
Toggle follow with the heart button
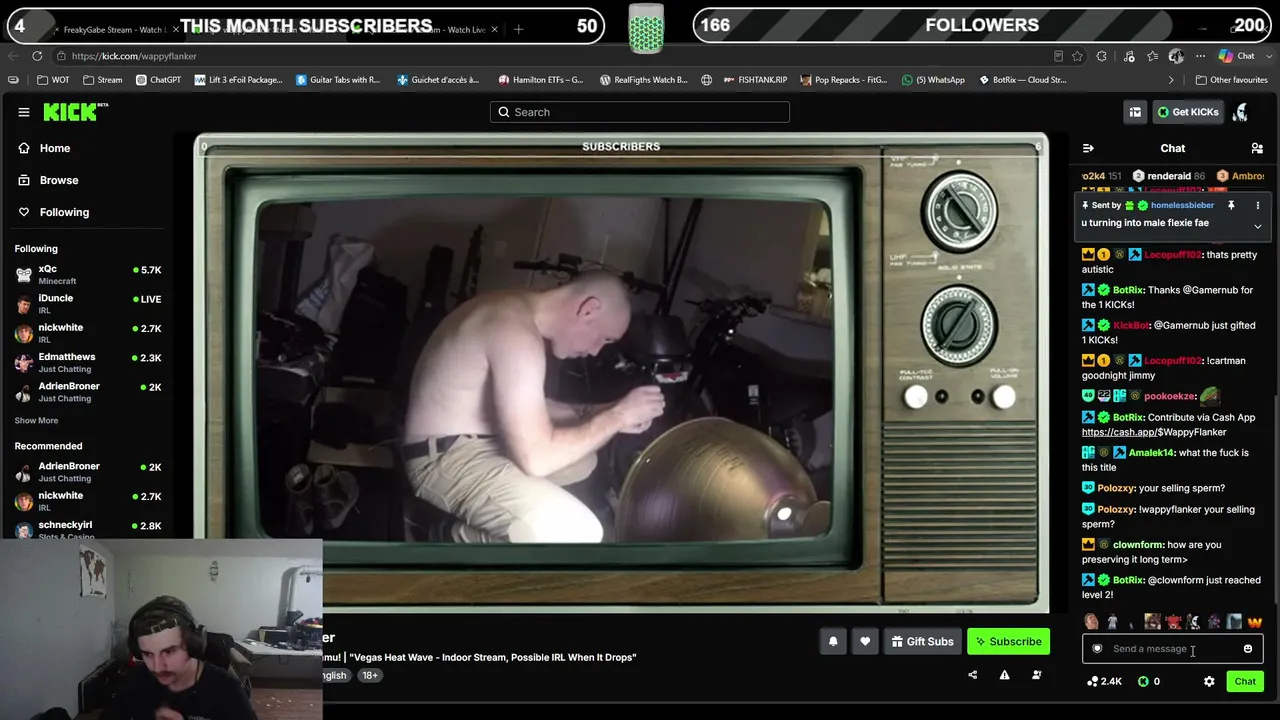tap(865, 641)
